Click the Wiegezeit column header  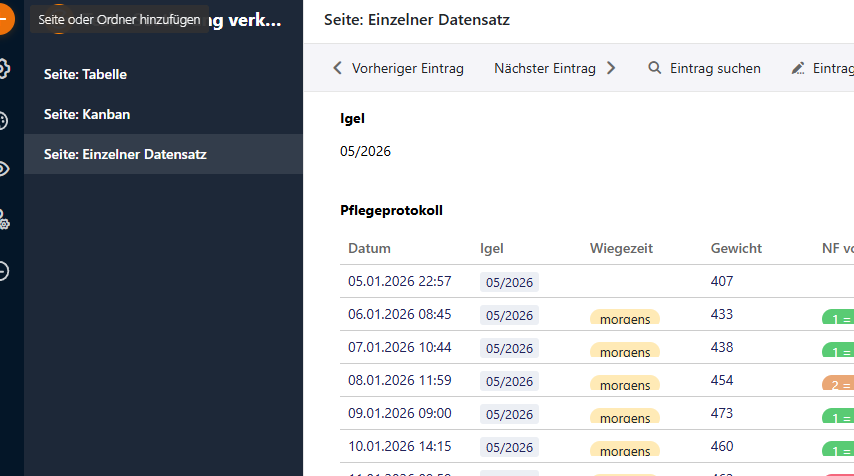coord(621,248)
